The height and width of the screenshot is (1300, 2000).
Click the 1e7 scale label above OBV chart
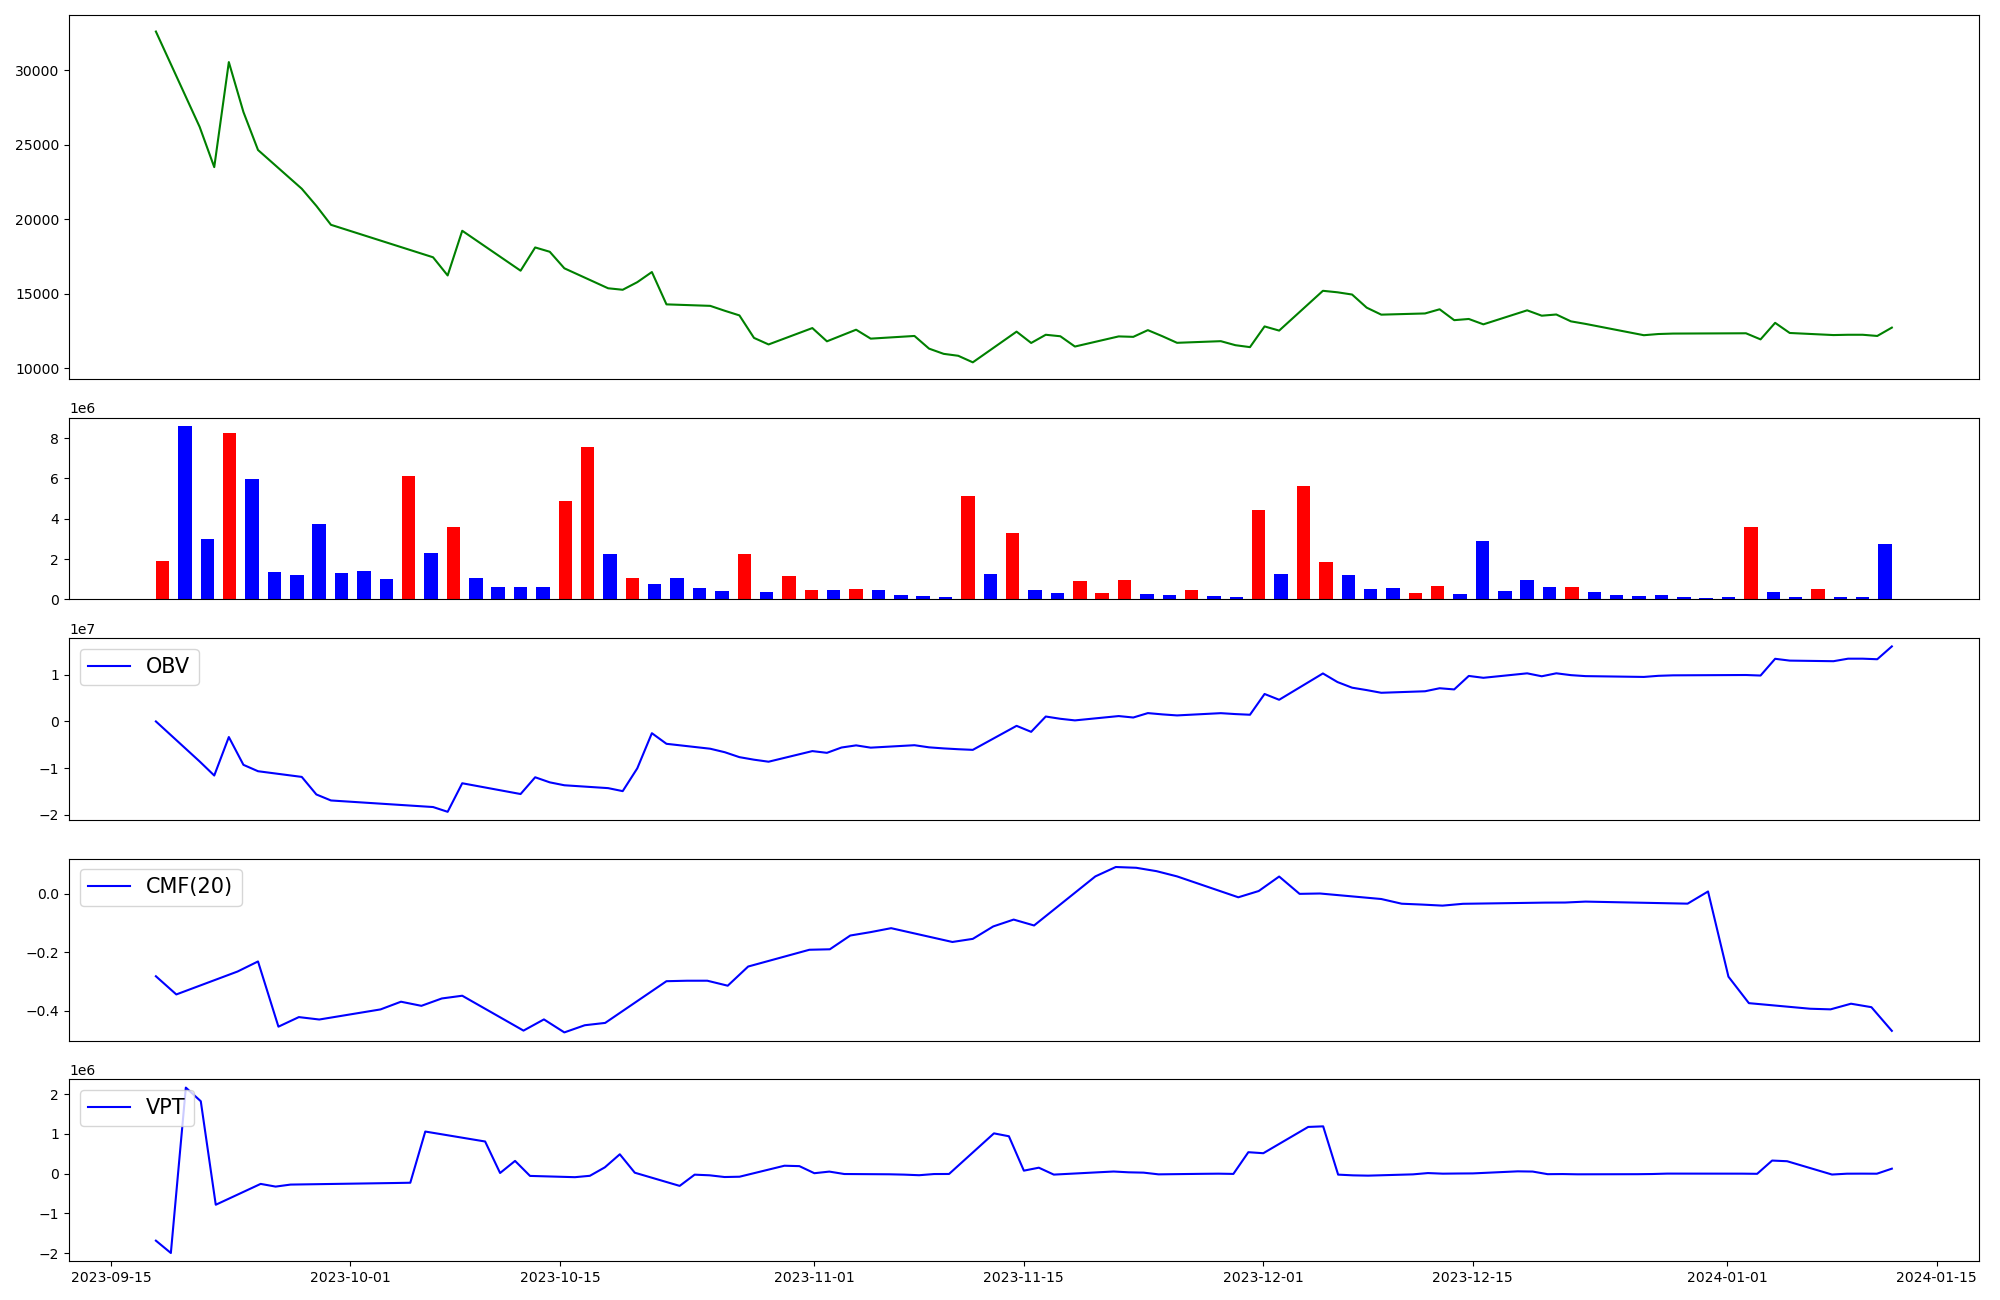coord(82,629)
